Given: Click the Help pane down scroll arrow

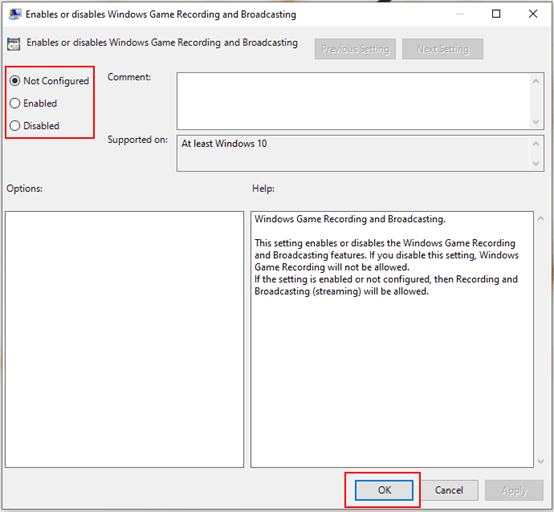Looking at the screenshot, I should tap(541, 461).
